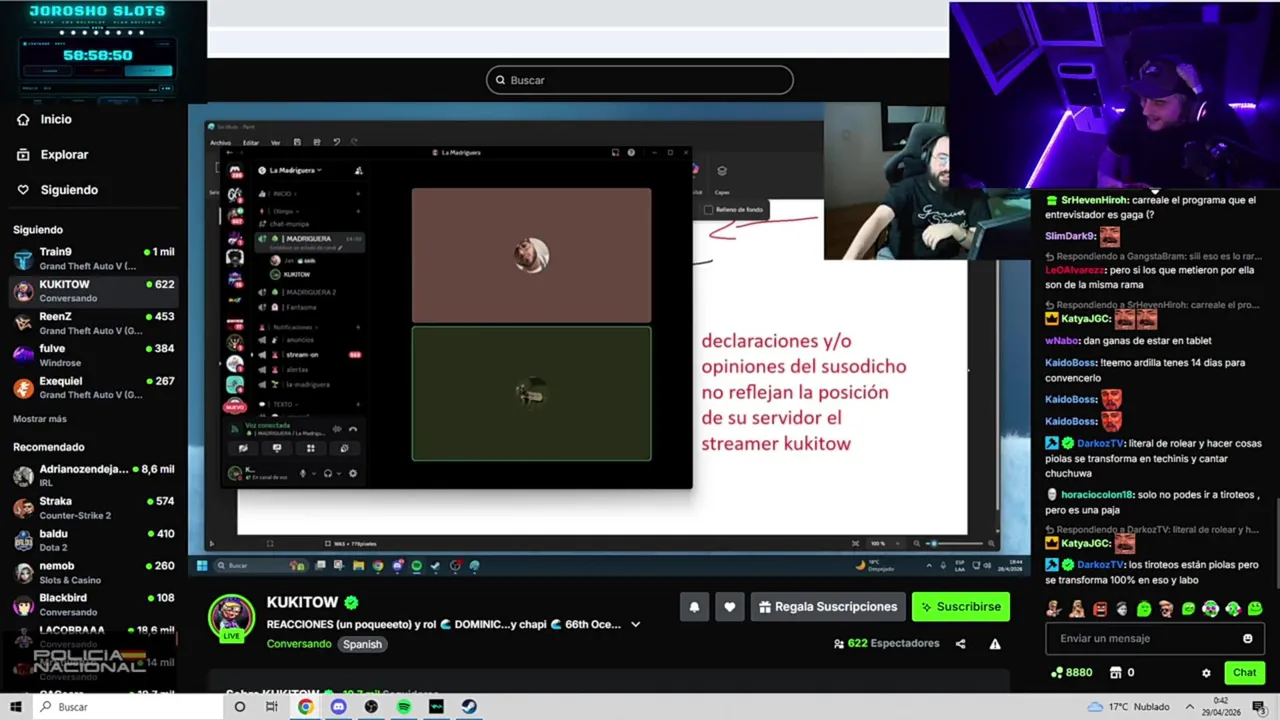Click the heart follow button
The image size is (1280, 720).
[x=730, y=607]
